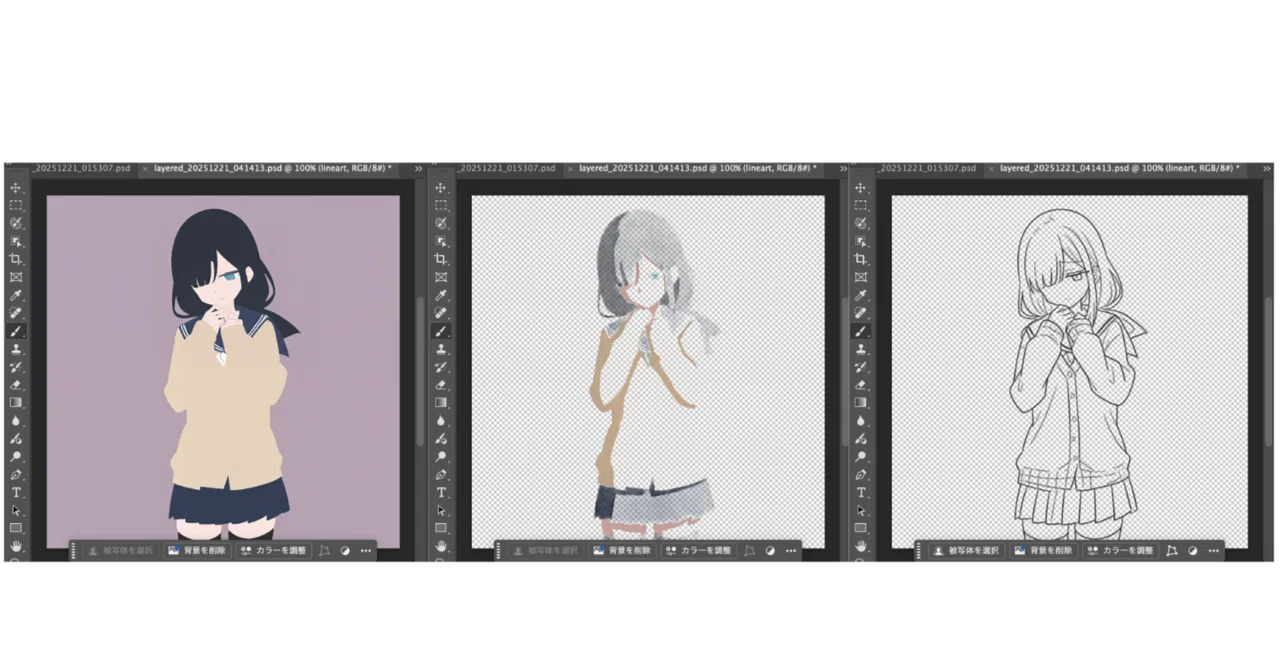Select the Frame tool in the line-art window

click(860, 277)
